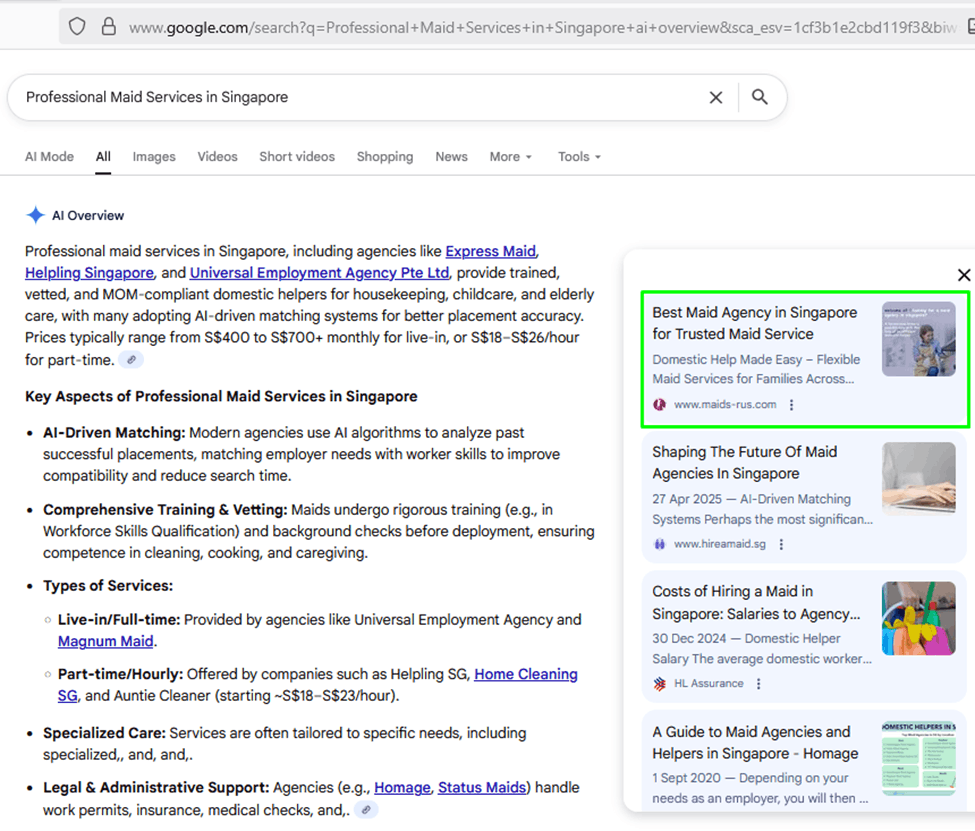Open three-dot menu for hireamaid.sg result
975x831 pixels.
coord(782,544)
